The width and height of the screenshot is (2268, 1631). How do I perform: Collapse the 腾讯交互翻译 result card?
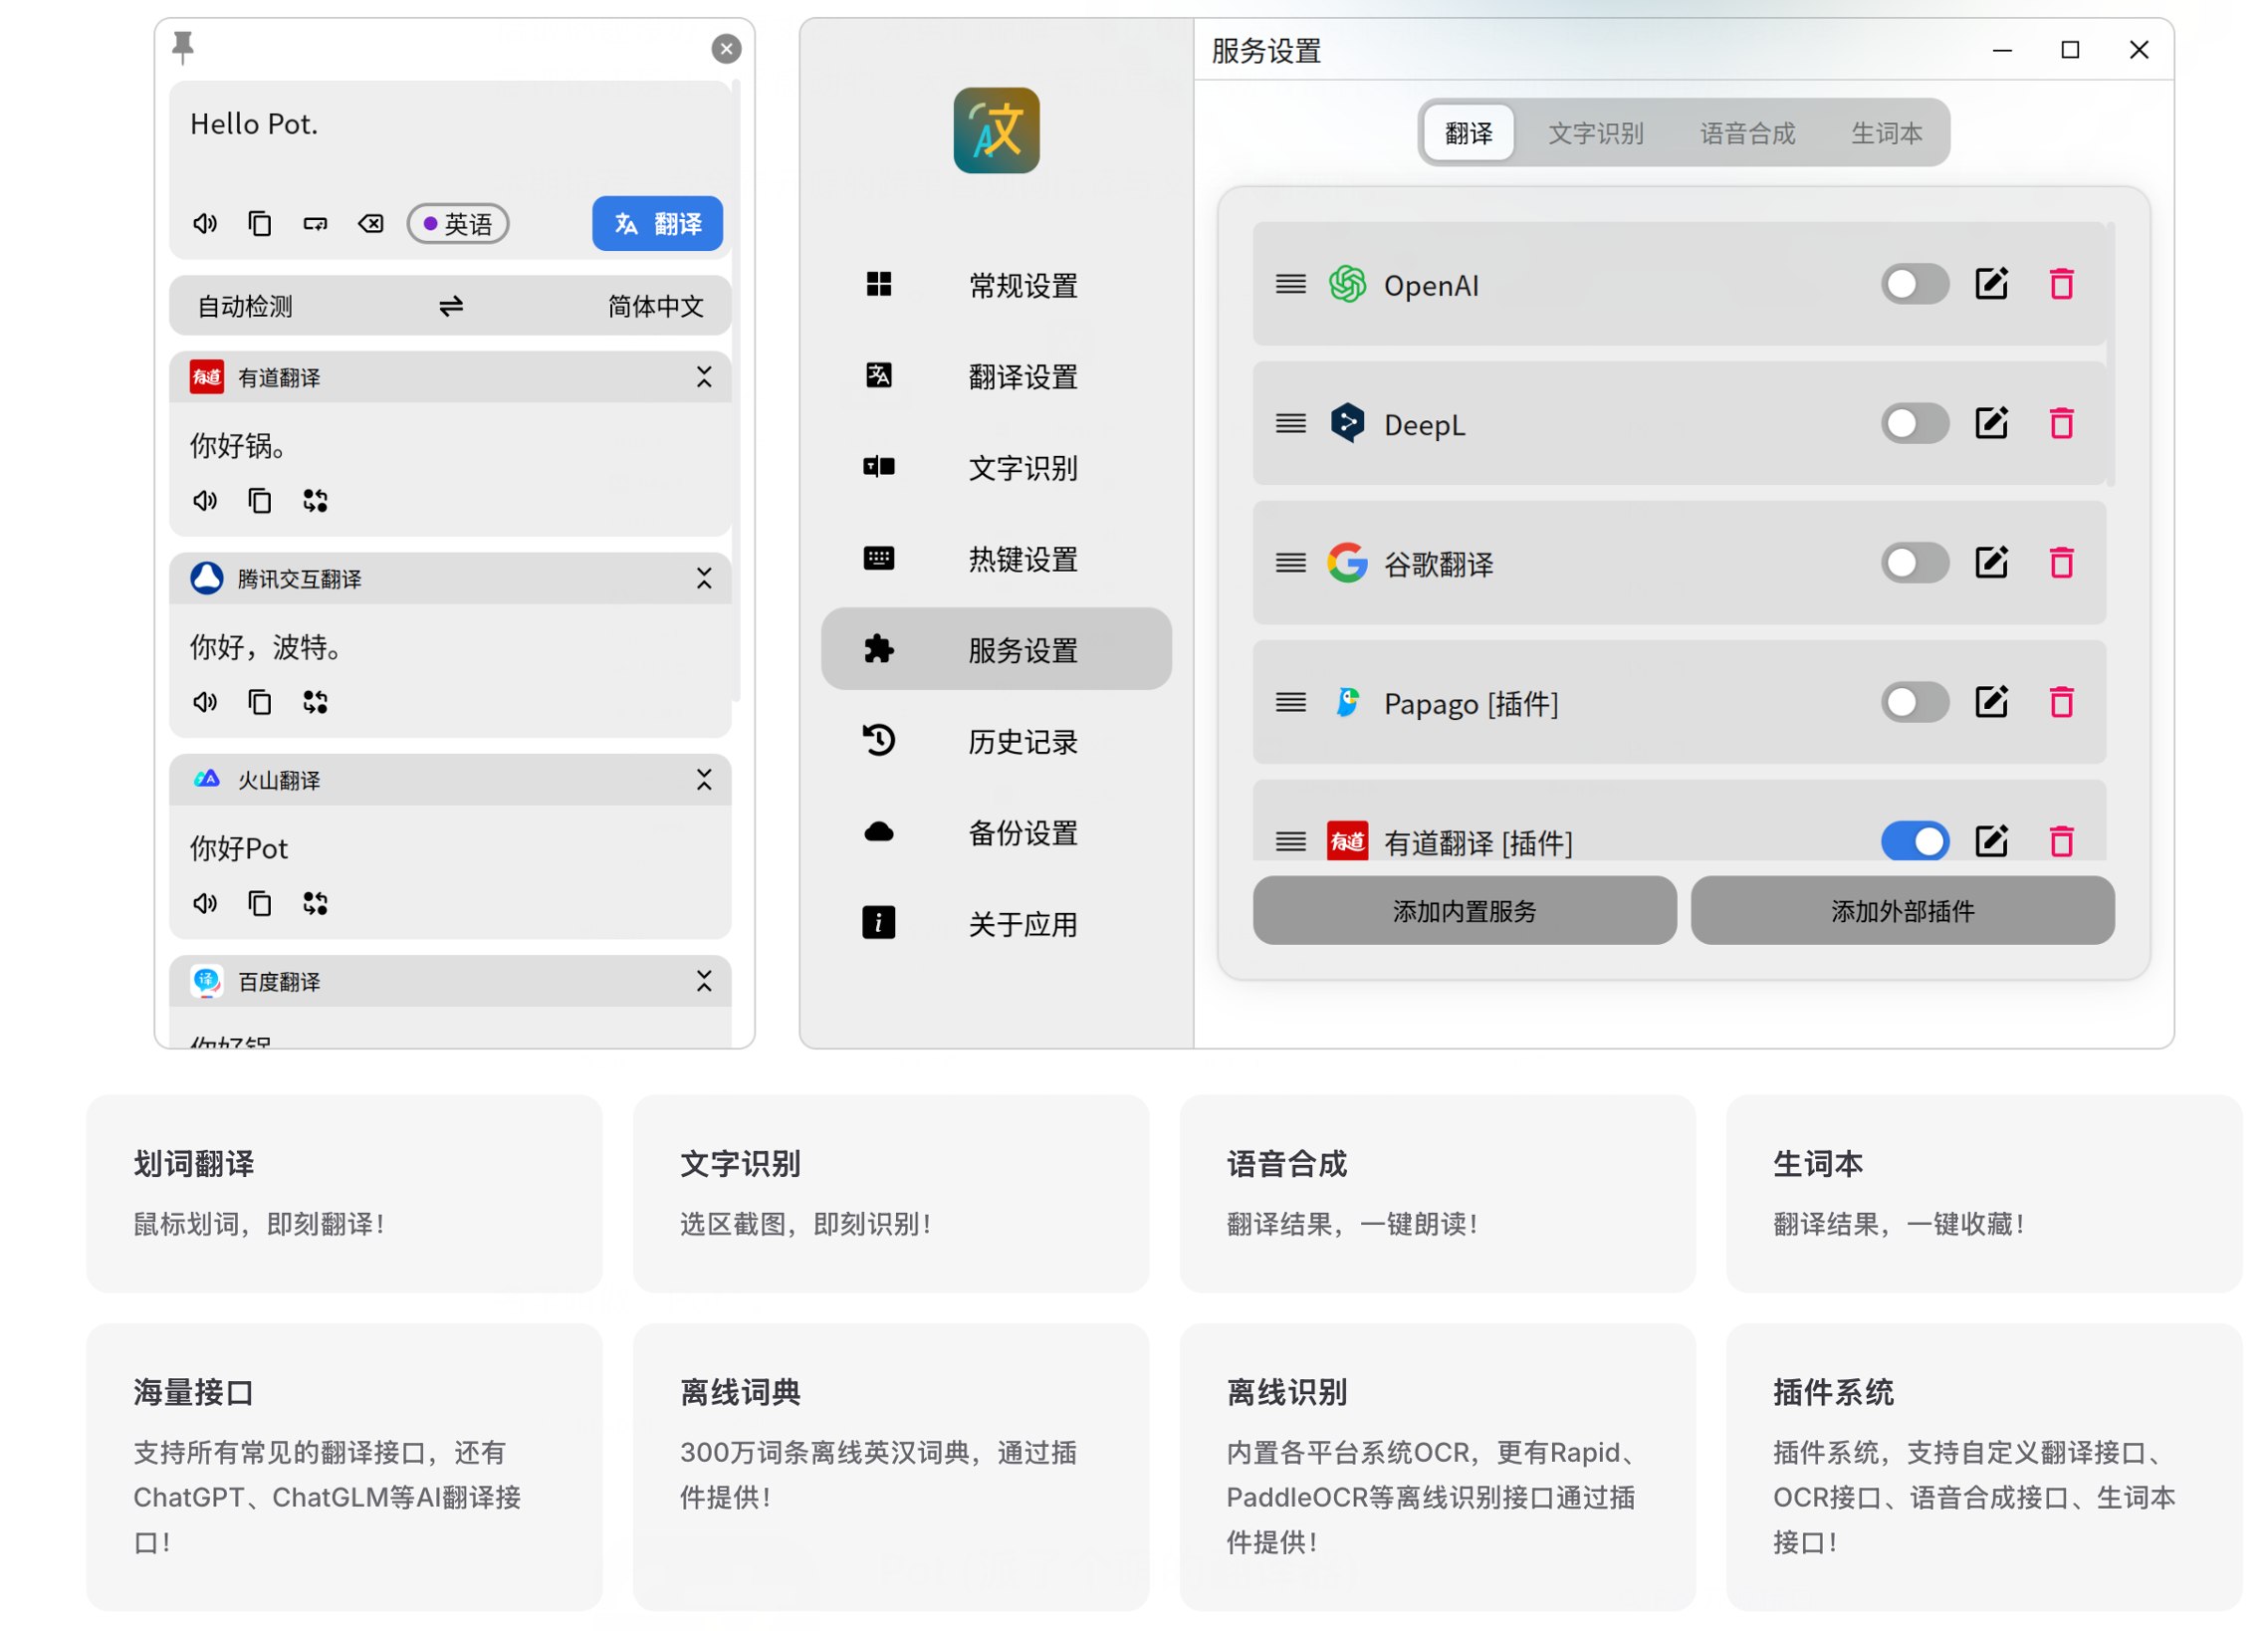pyautogui.click(x=704, y=579)
